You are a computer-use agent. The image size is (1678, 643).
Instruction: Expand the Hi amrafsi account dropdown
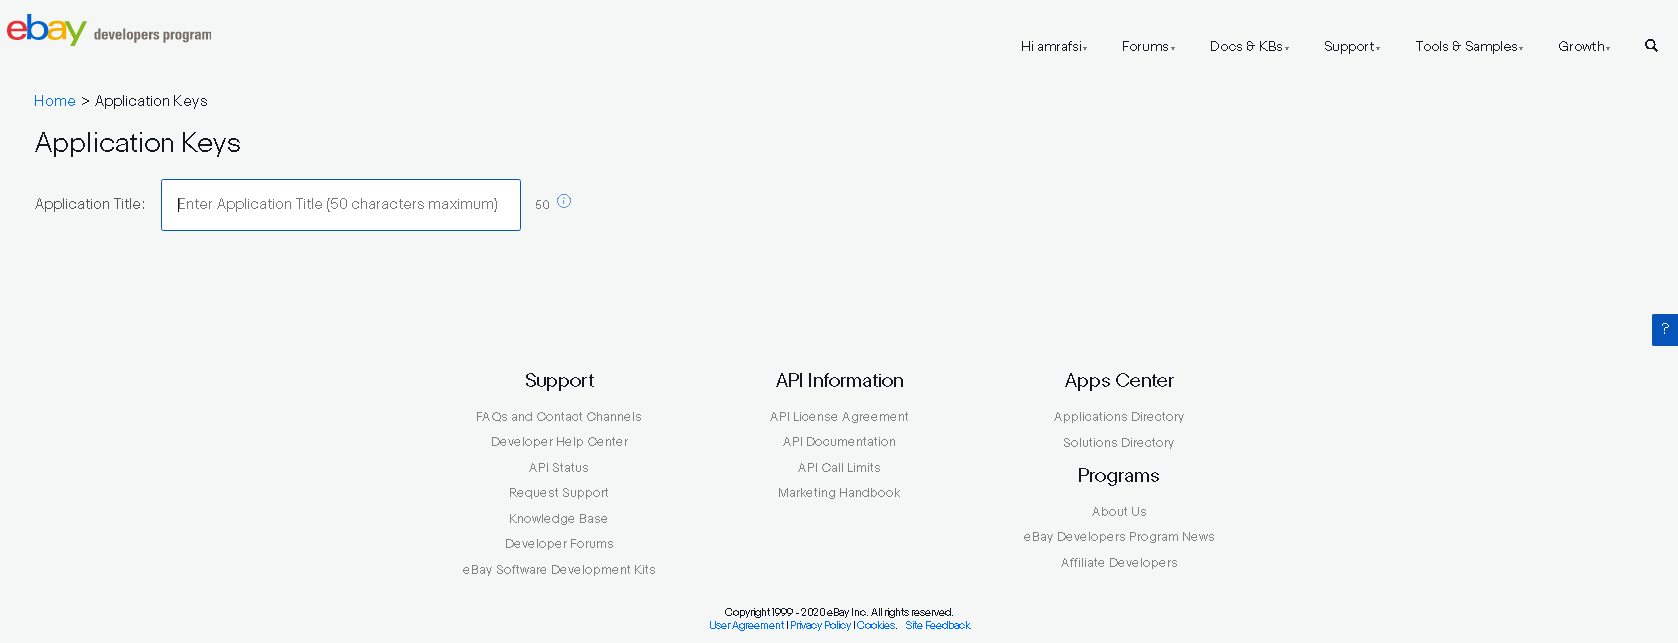pos(1054,46)
